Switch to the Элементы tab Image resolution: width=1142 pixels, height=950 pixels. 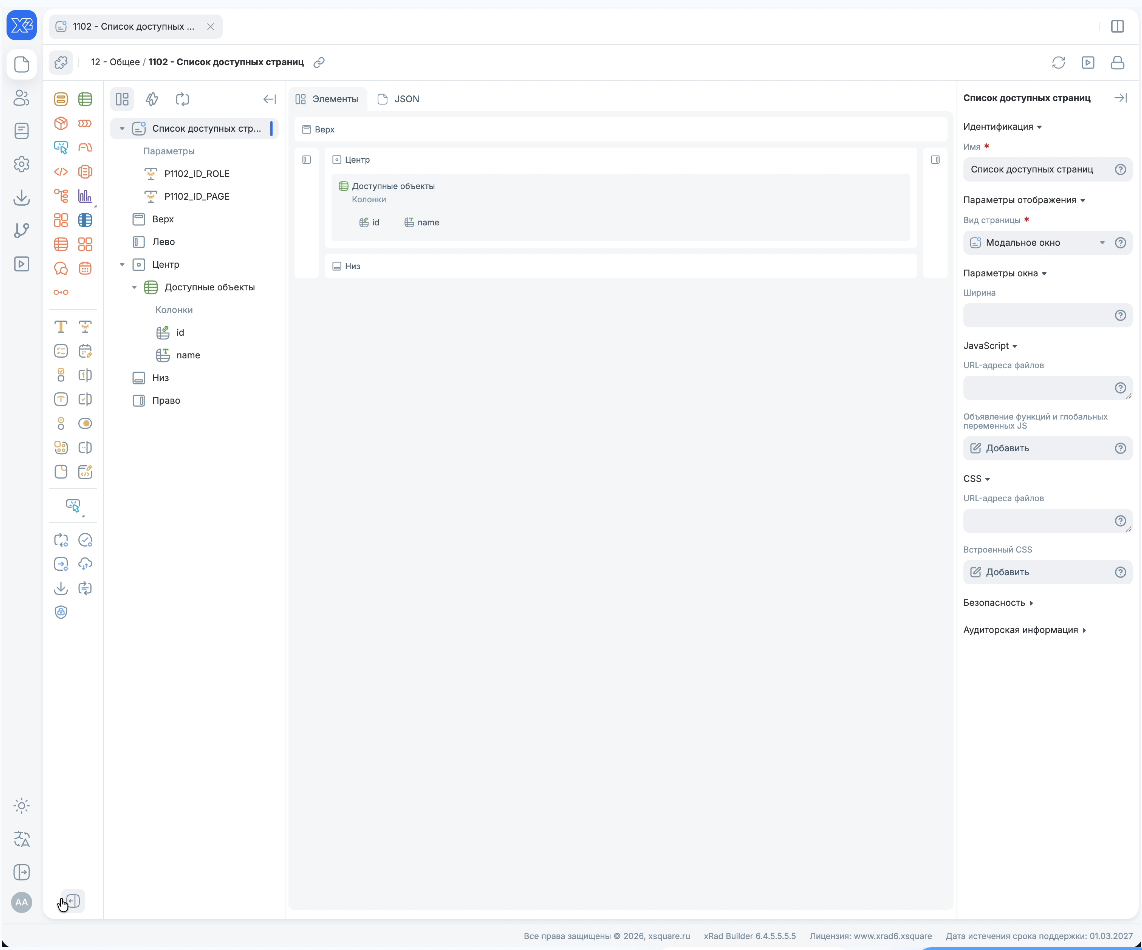327,99
